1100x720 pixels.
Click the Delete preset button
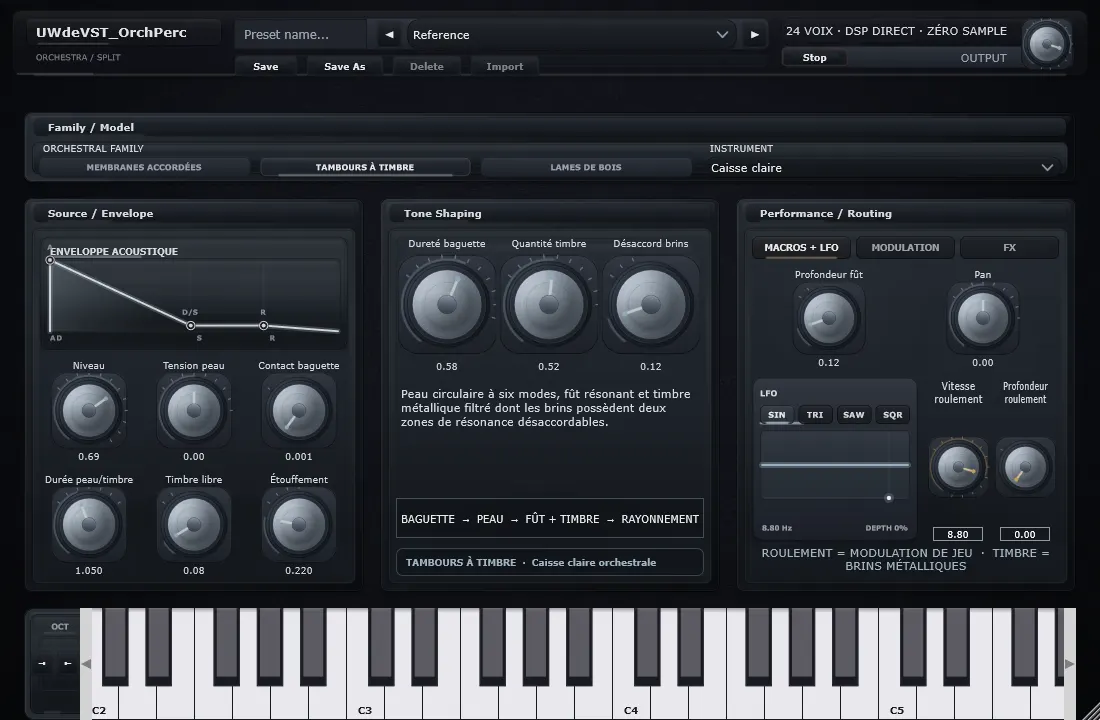(427, 66)
